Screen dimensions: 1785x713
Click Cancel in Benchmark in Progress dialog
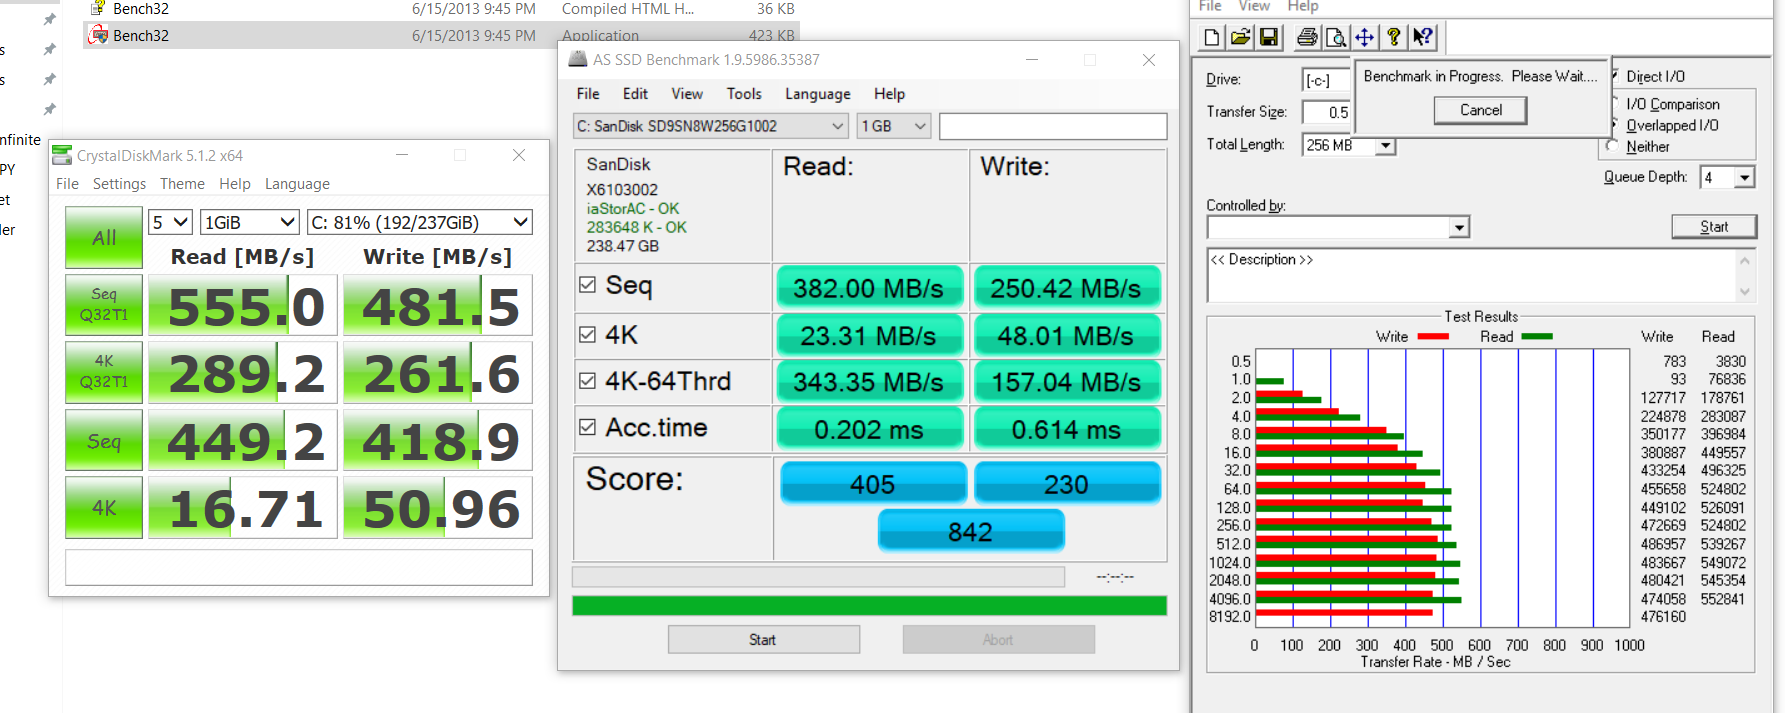1480,110
